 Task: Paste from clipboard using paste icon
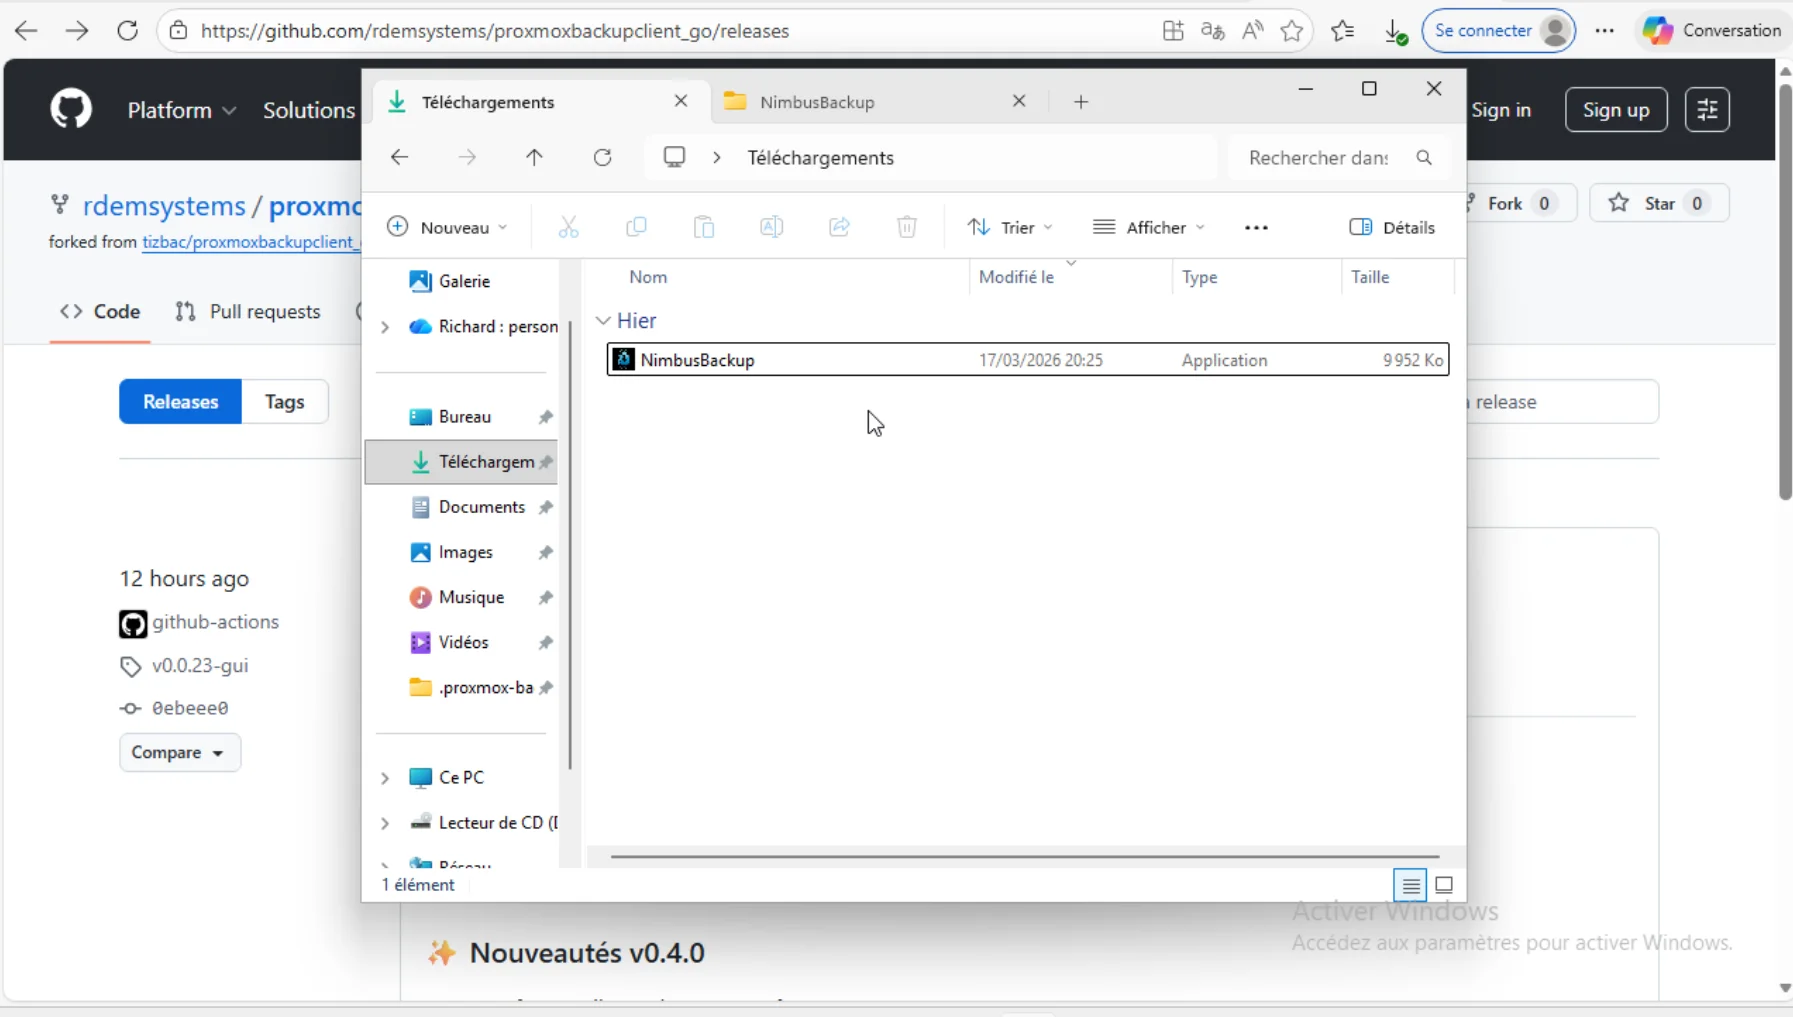pos(704,227)
